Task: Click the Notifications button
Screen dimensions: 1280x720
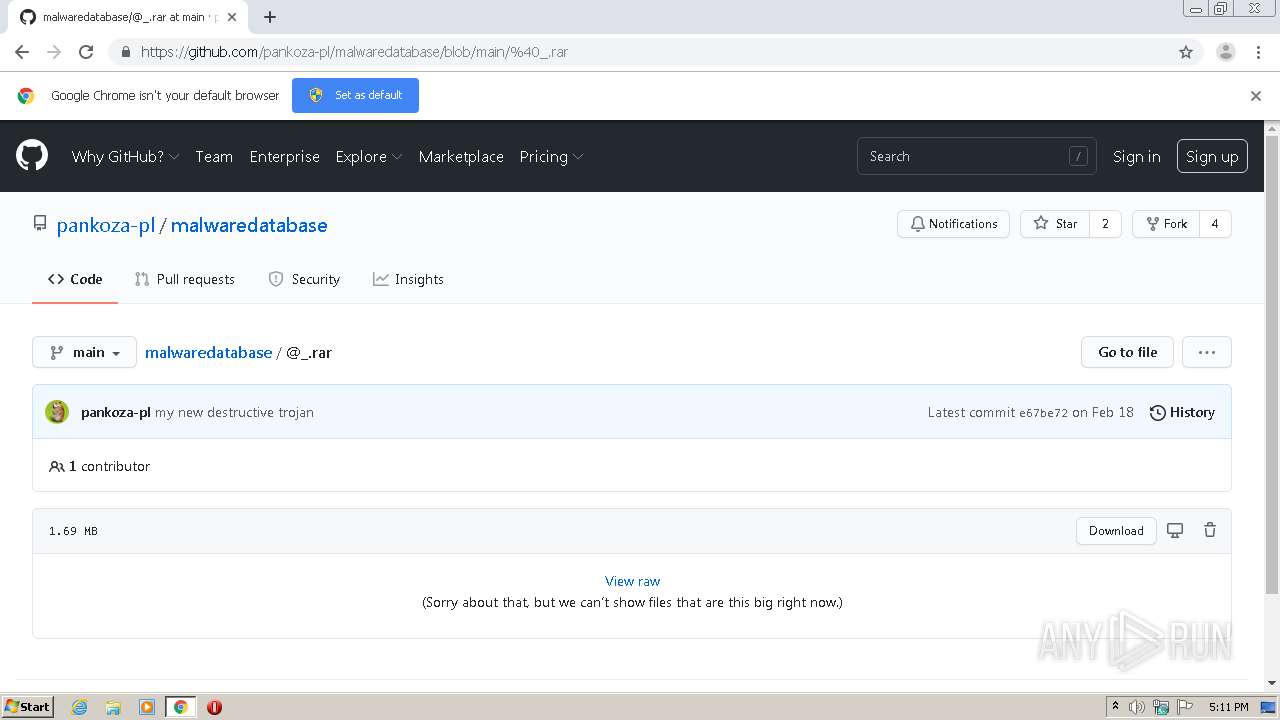Action: click(953, 224)
